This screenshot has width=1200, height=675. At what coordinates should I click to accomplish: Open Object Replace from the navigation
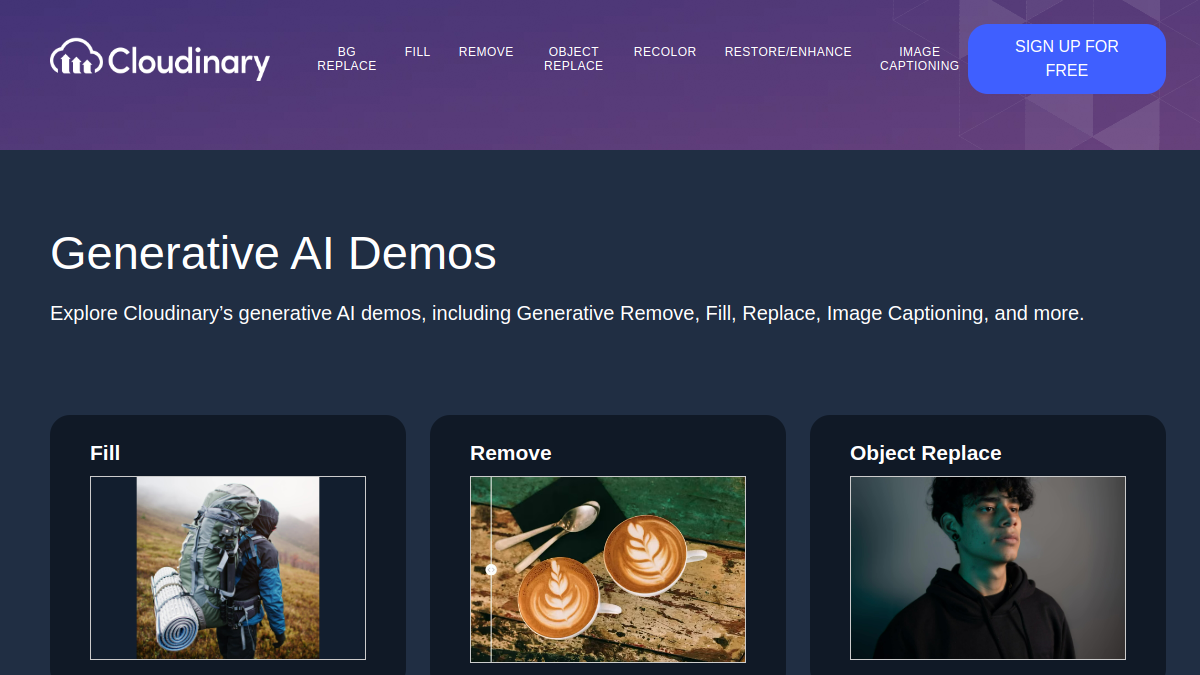tap(574, 59)
